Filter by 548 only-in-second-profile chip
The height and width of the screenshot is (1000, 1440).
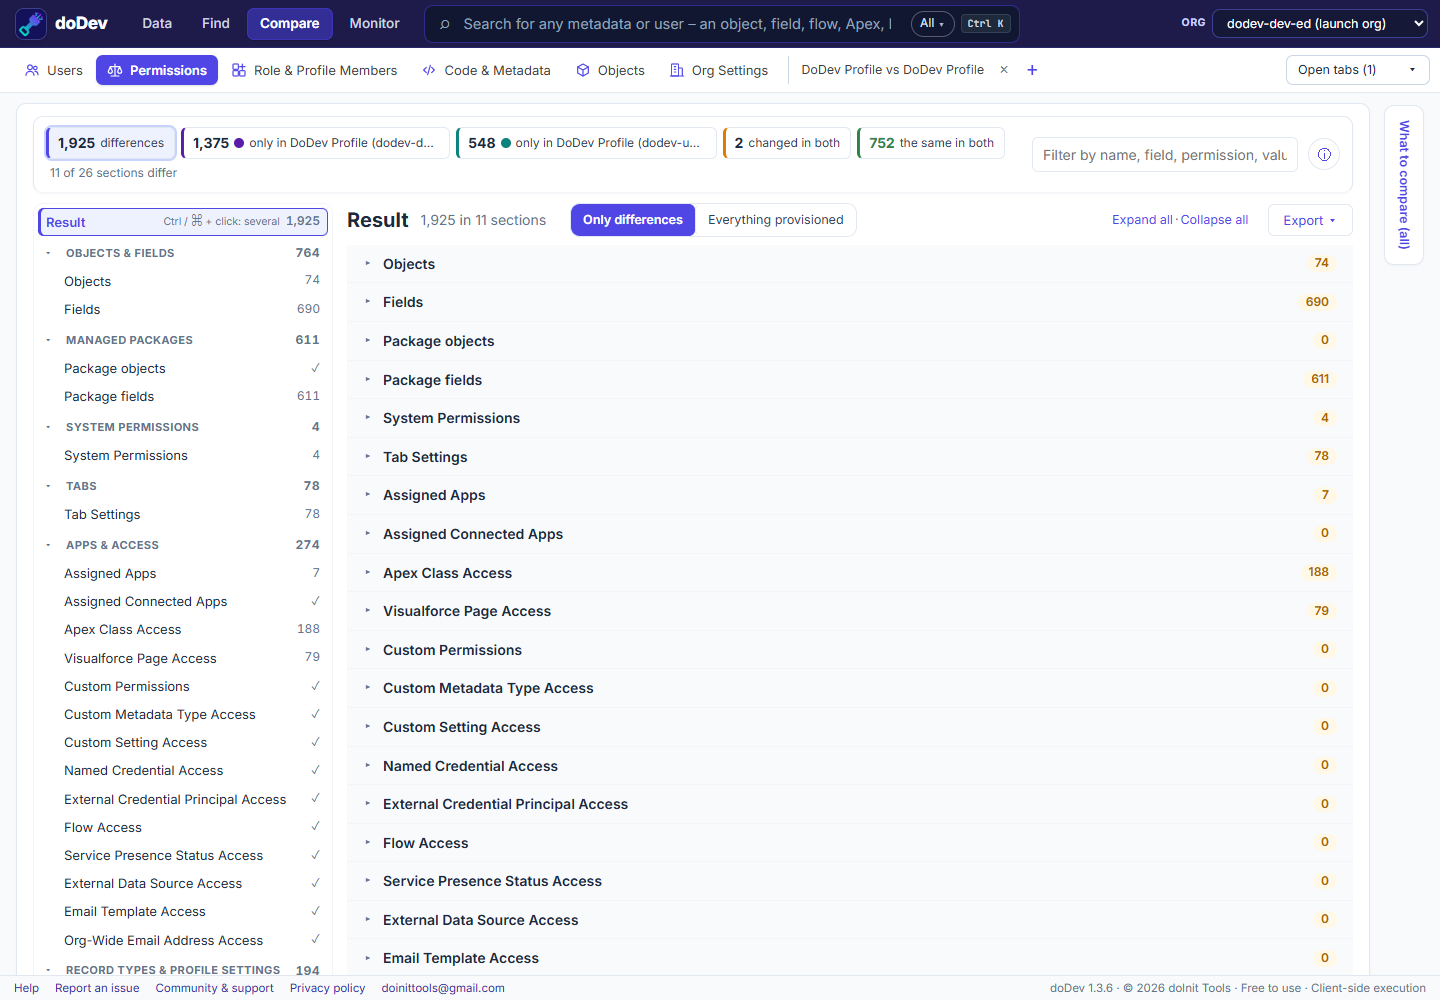[585, 143]
